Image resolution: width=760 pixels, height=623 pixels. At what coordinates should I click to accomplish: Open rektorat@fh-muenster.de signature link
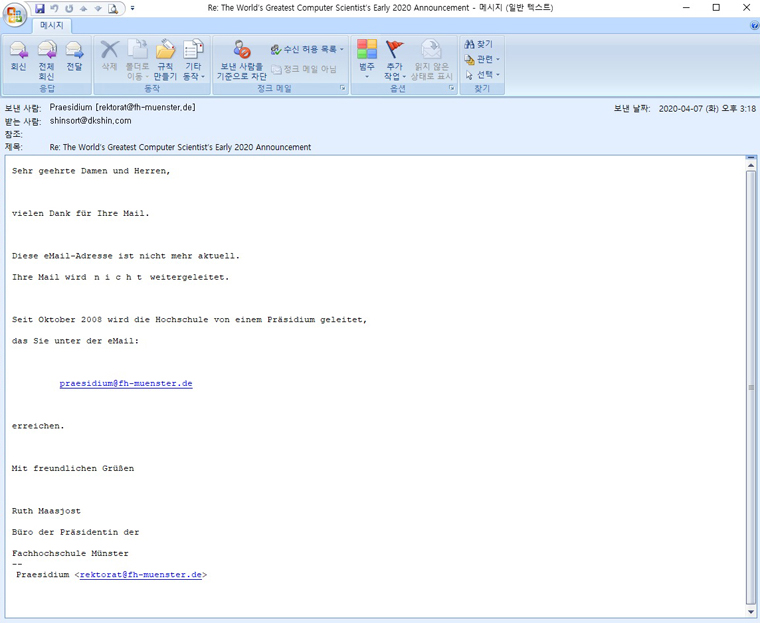141,575
